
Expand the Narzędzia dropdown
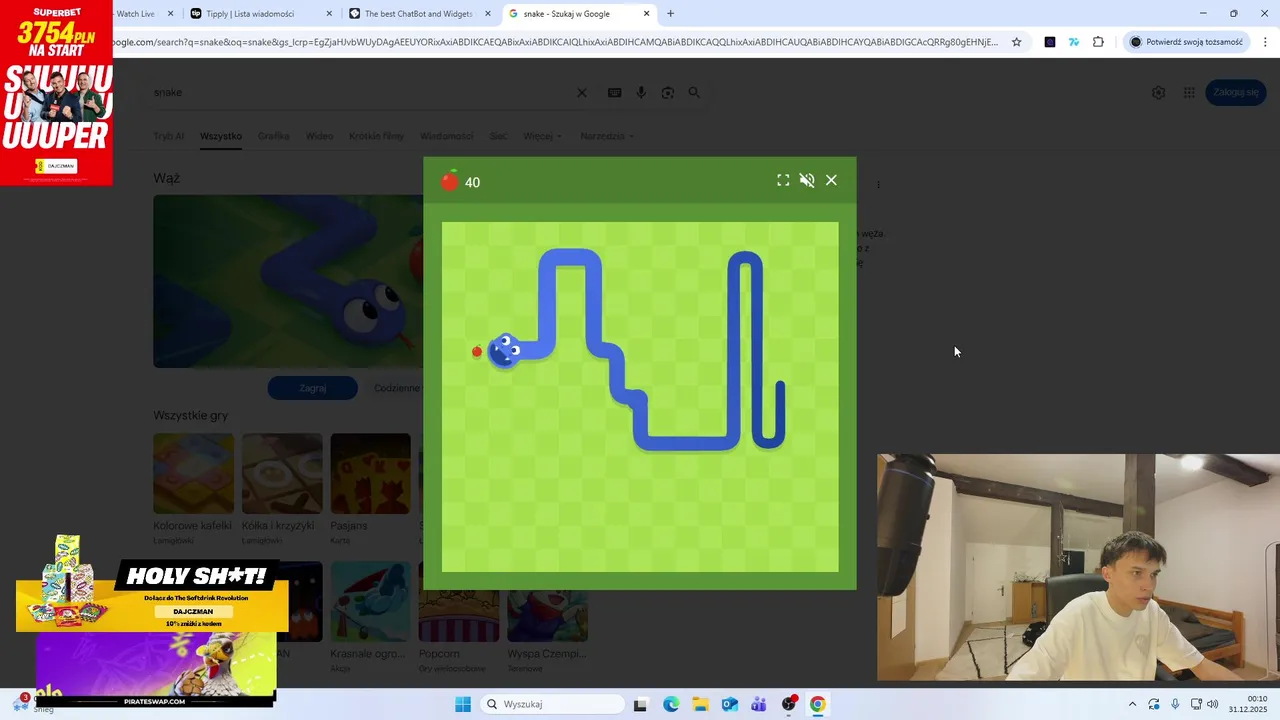click(x=607, y=136)
